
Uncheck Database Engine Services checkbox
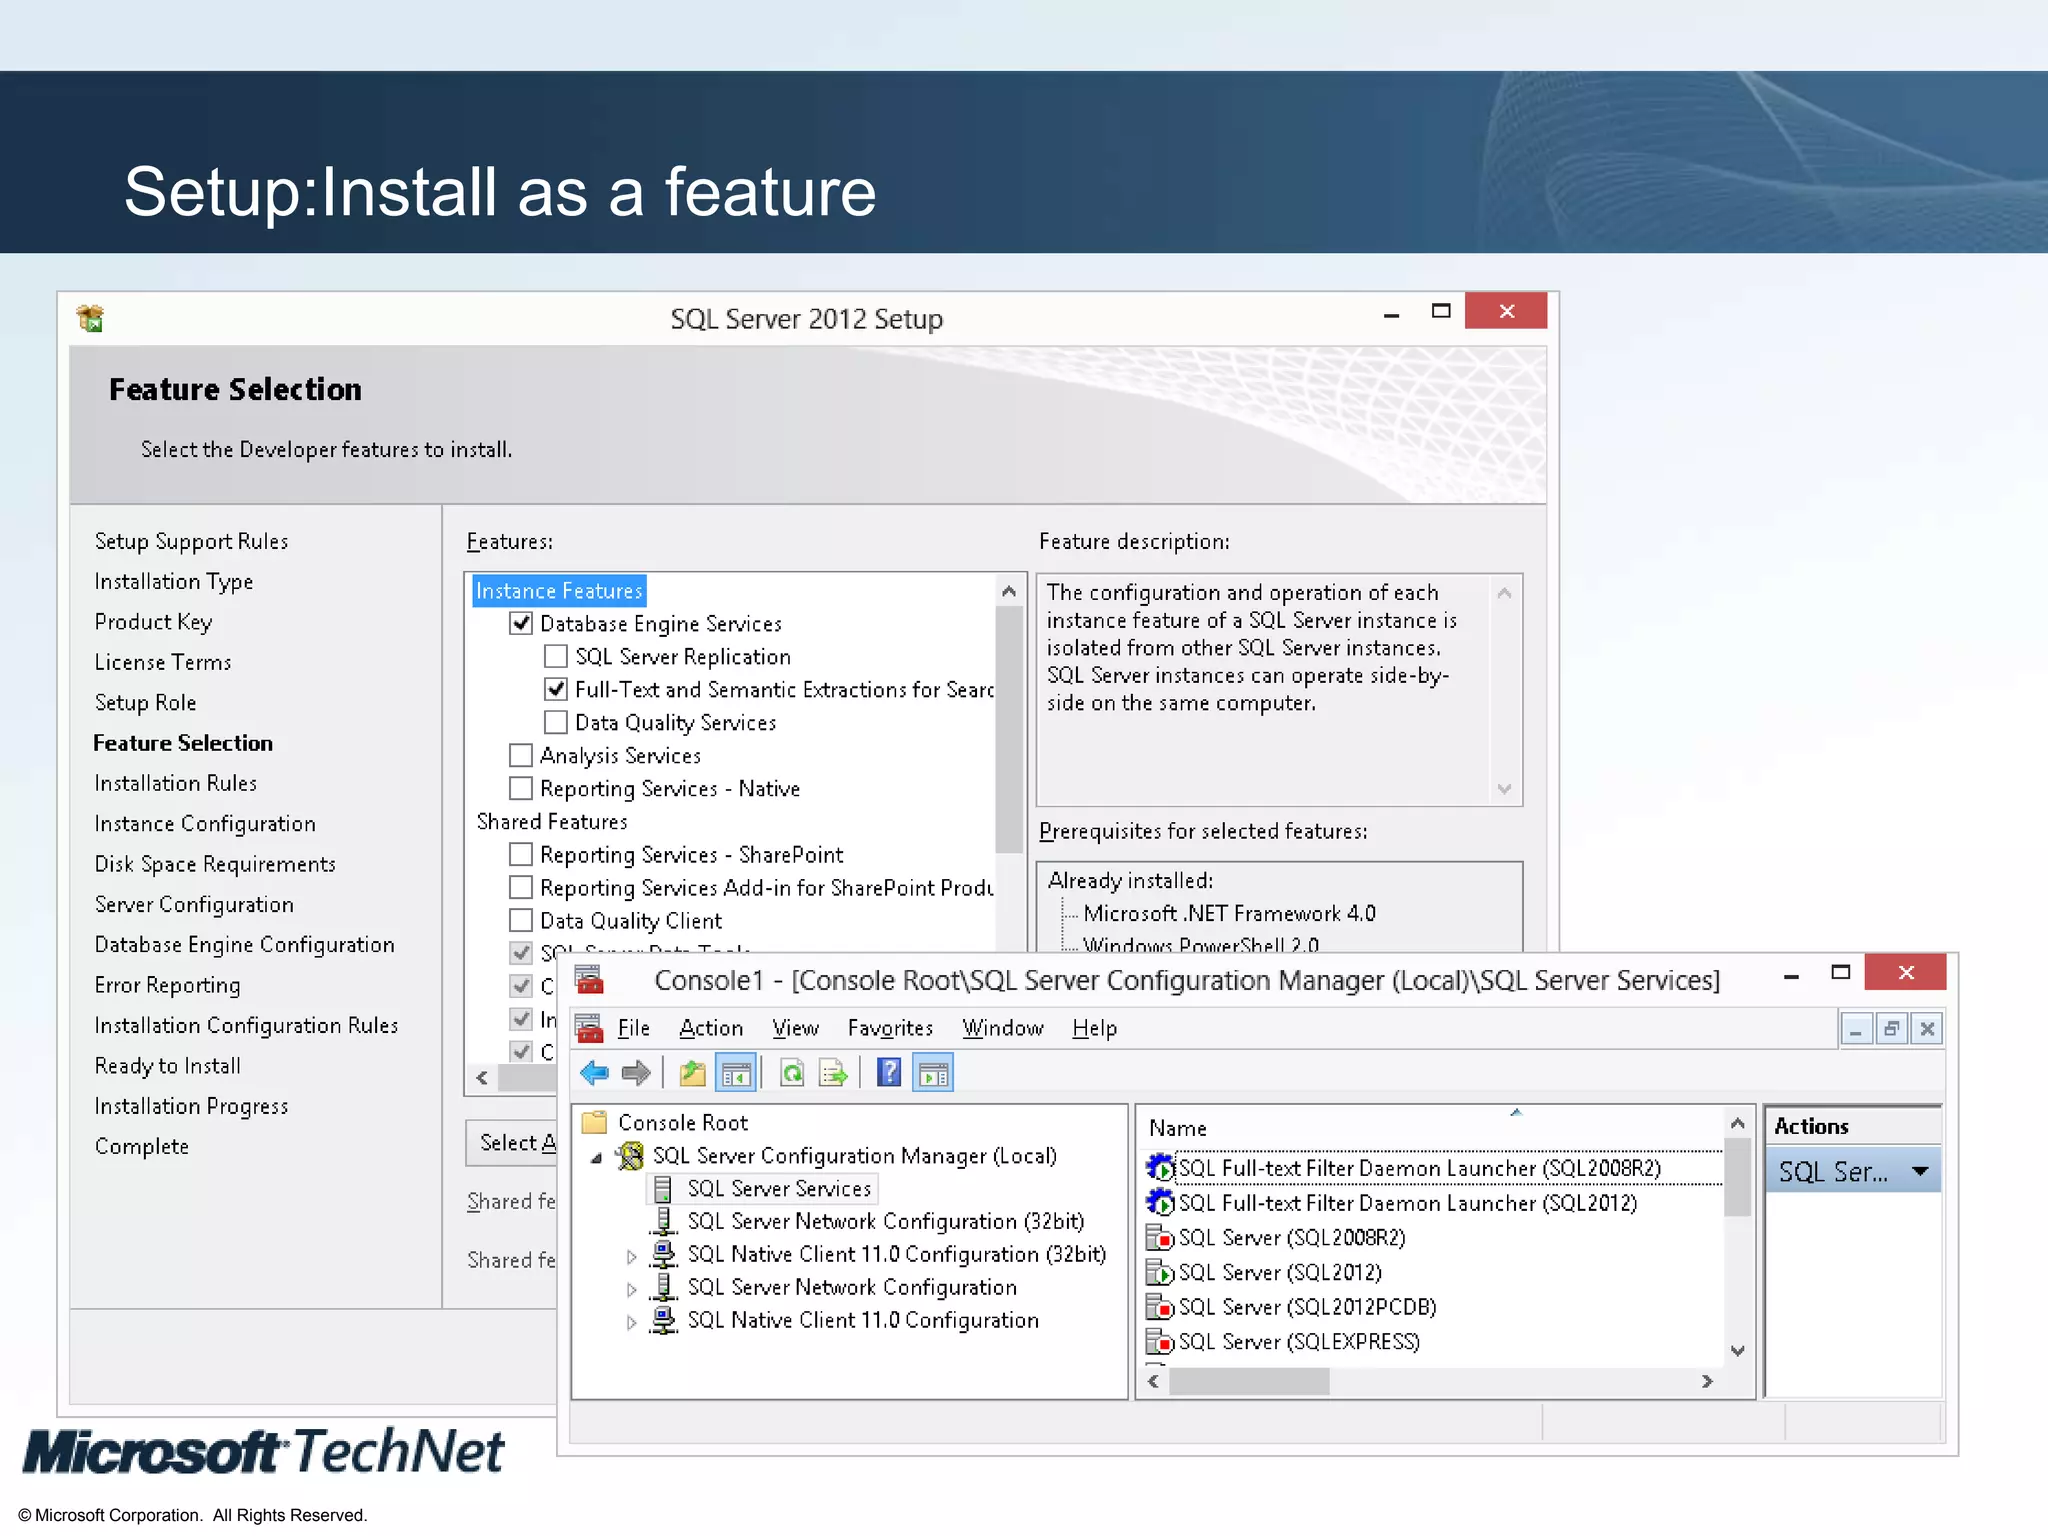(x=521, y=623)
